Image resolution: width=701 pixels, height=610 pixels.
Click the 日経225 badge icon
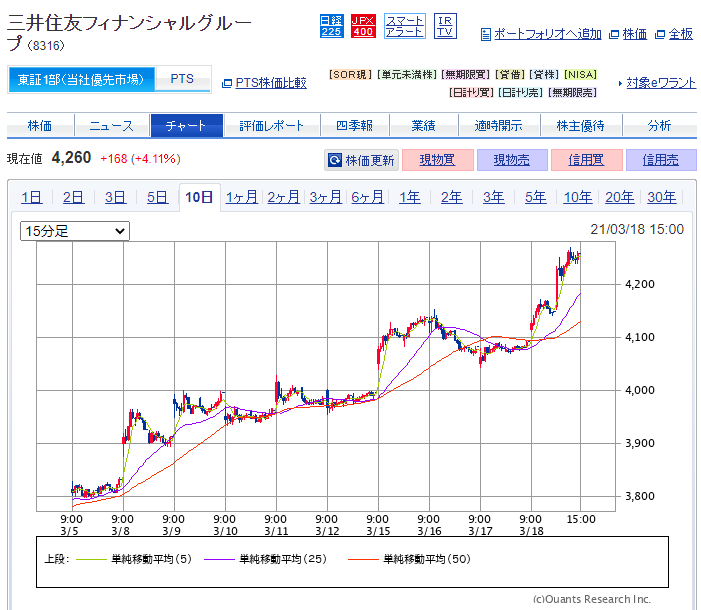pos(332,26)
